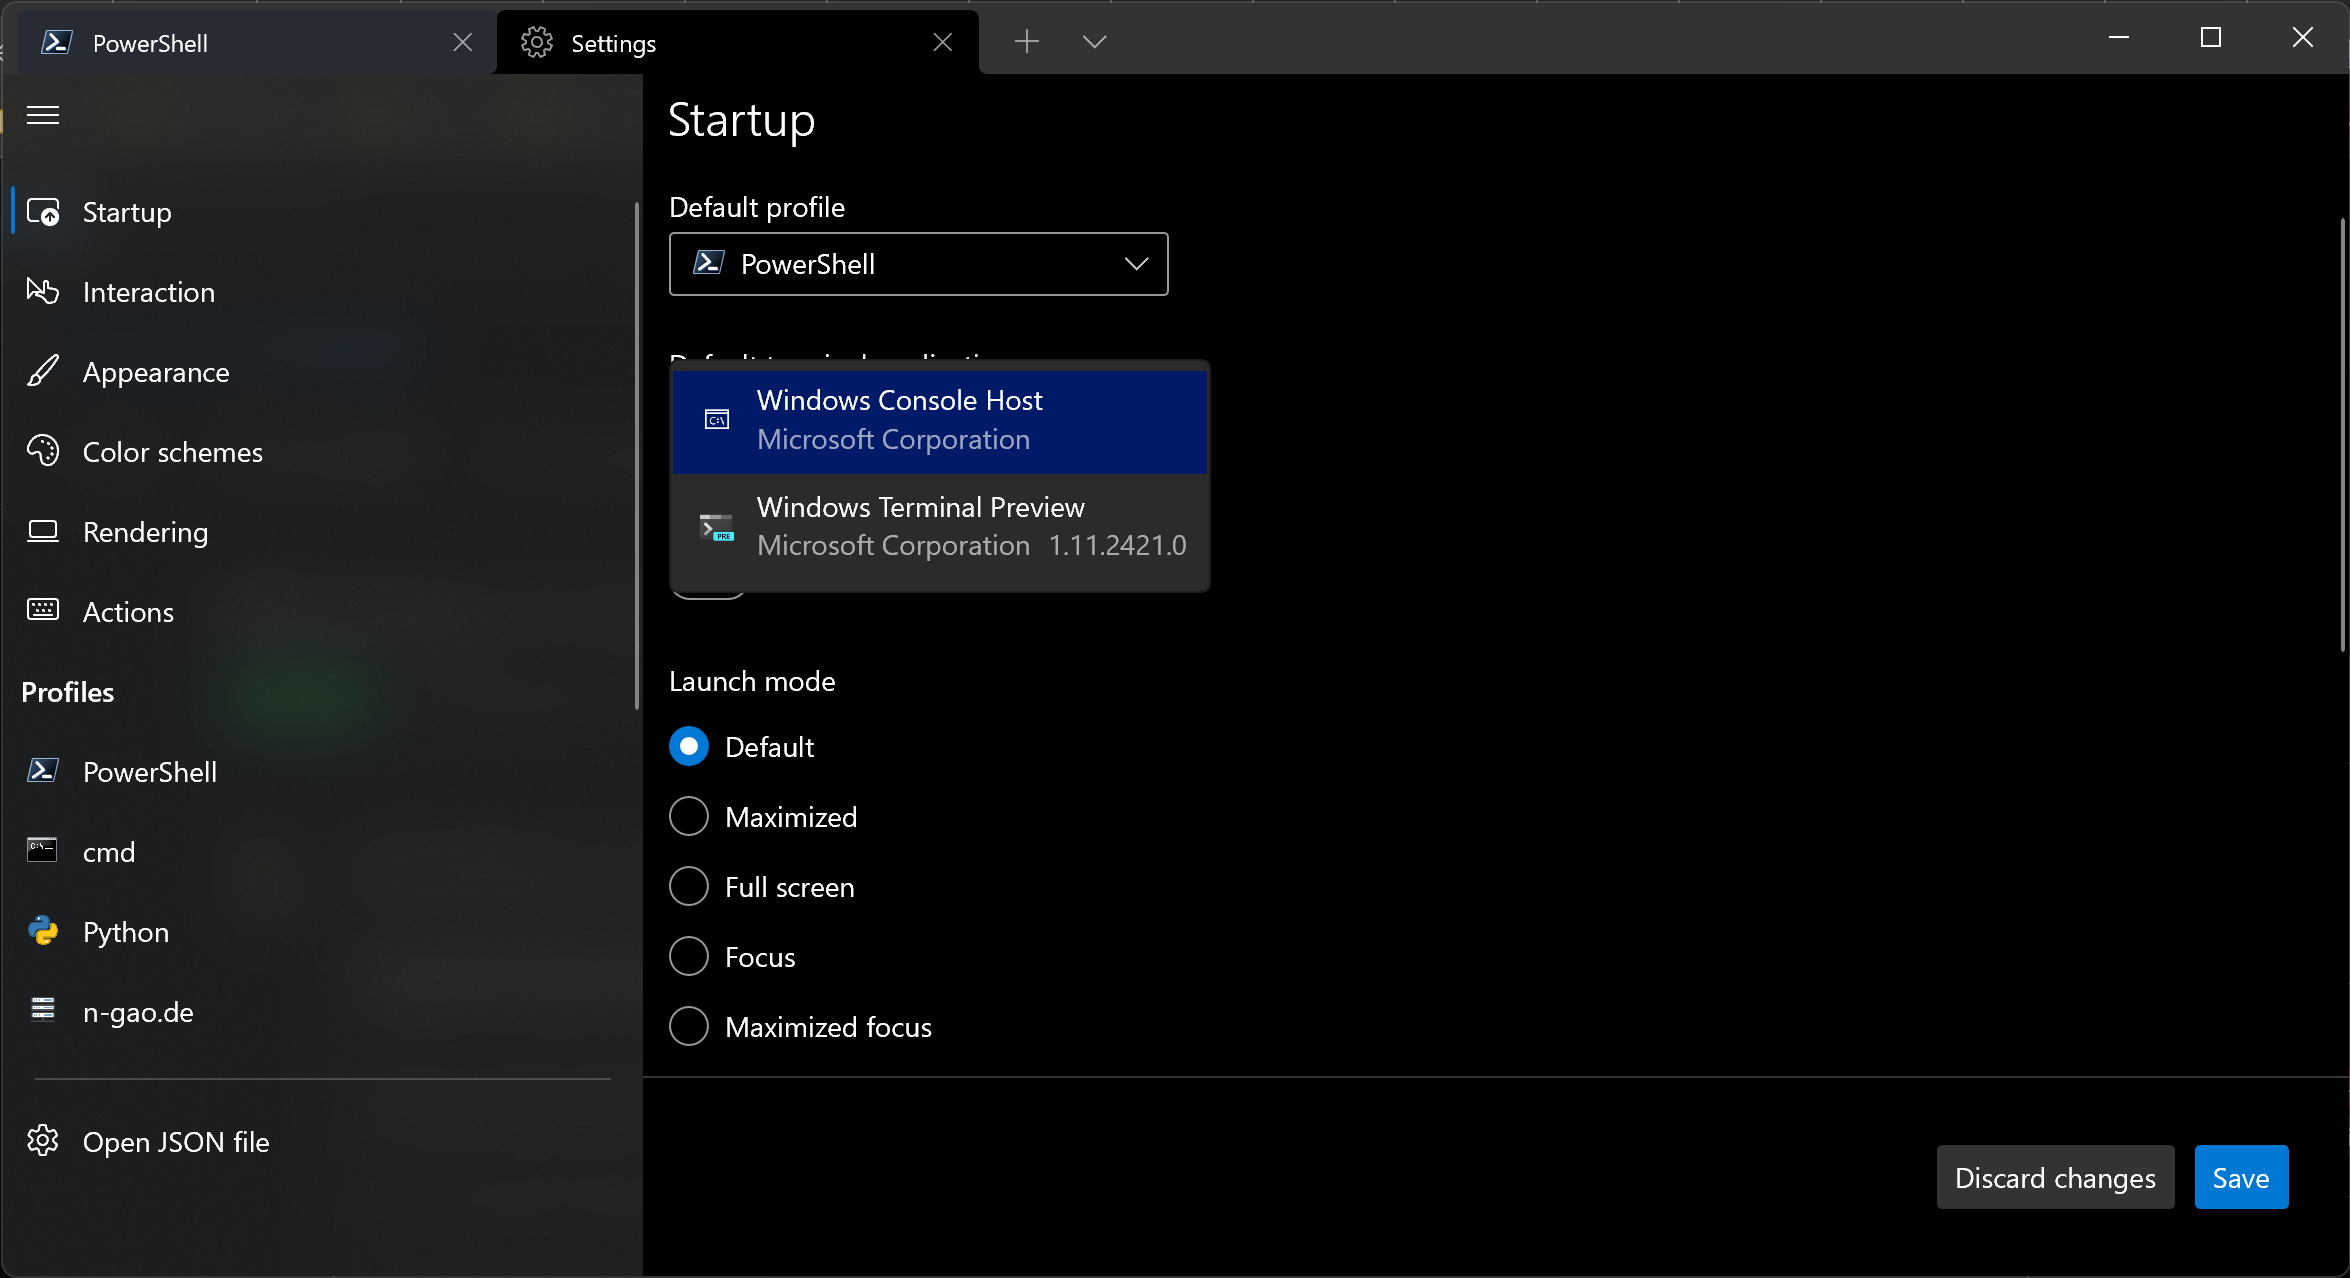The height and width of the screenshot is (1278, 2350).
Task: Open the Python profile via its icon
Action: tap(43, 931)
